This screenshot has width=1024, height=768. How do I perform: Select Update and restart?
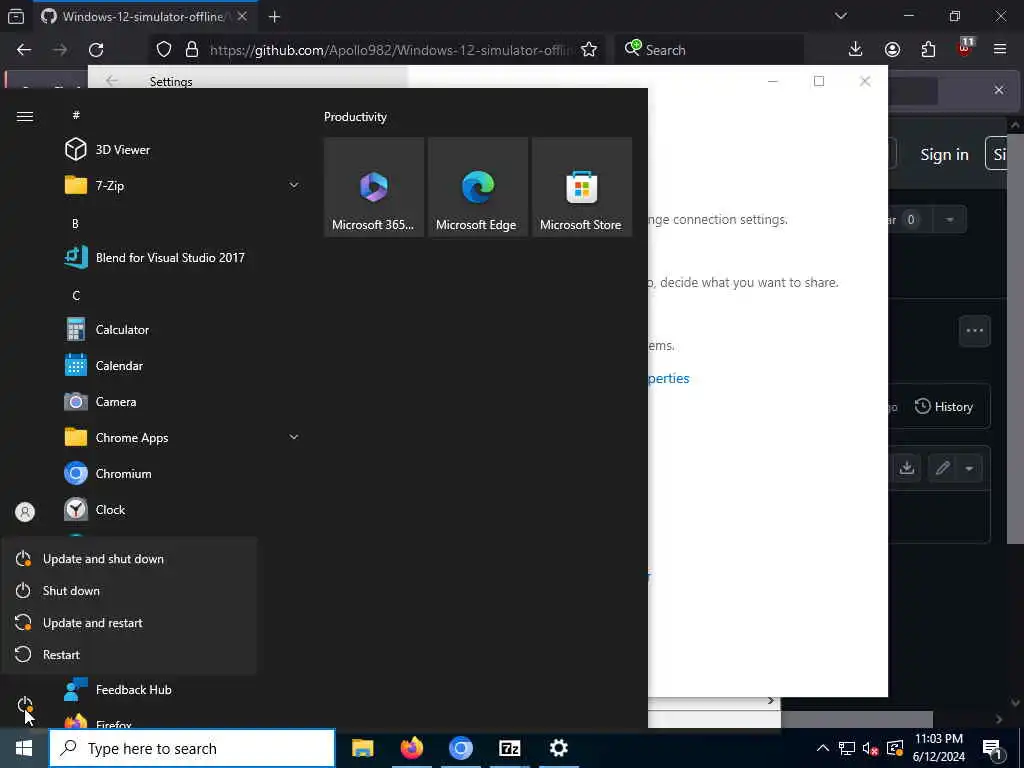click(x=129, y=622)
